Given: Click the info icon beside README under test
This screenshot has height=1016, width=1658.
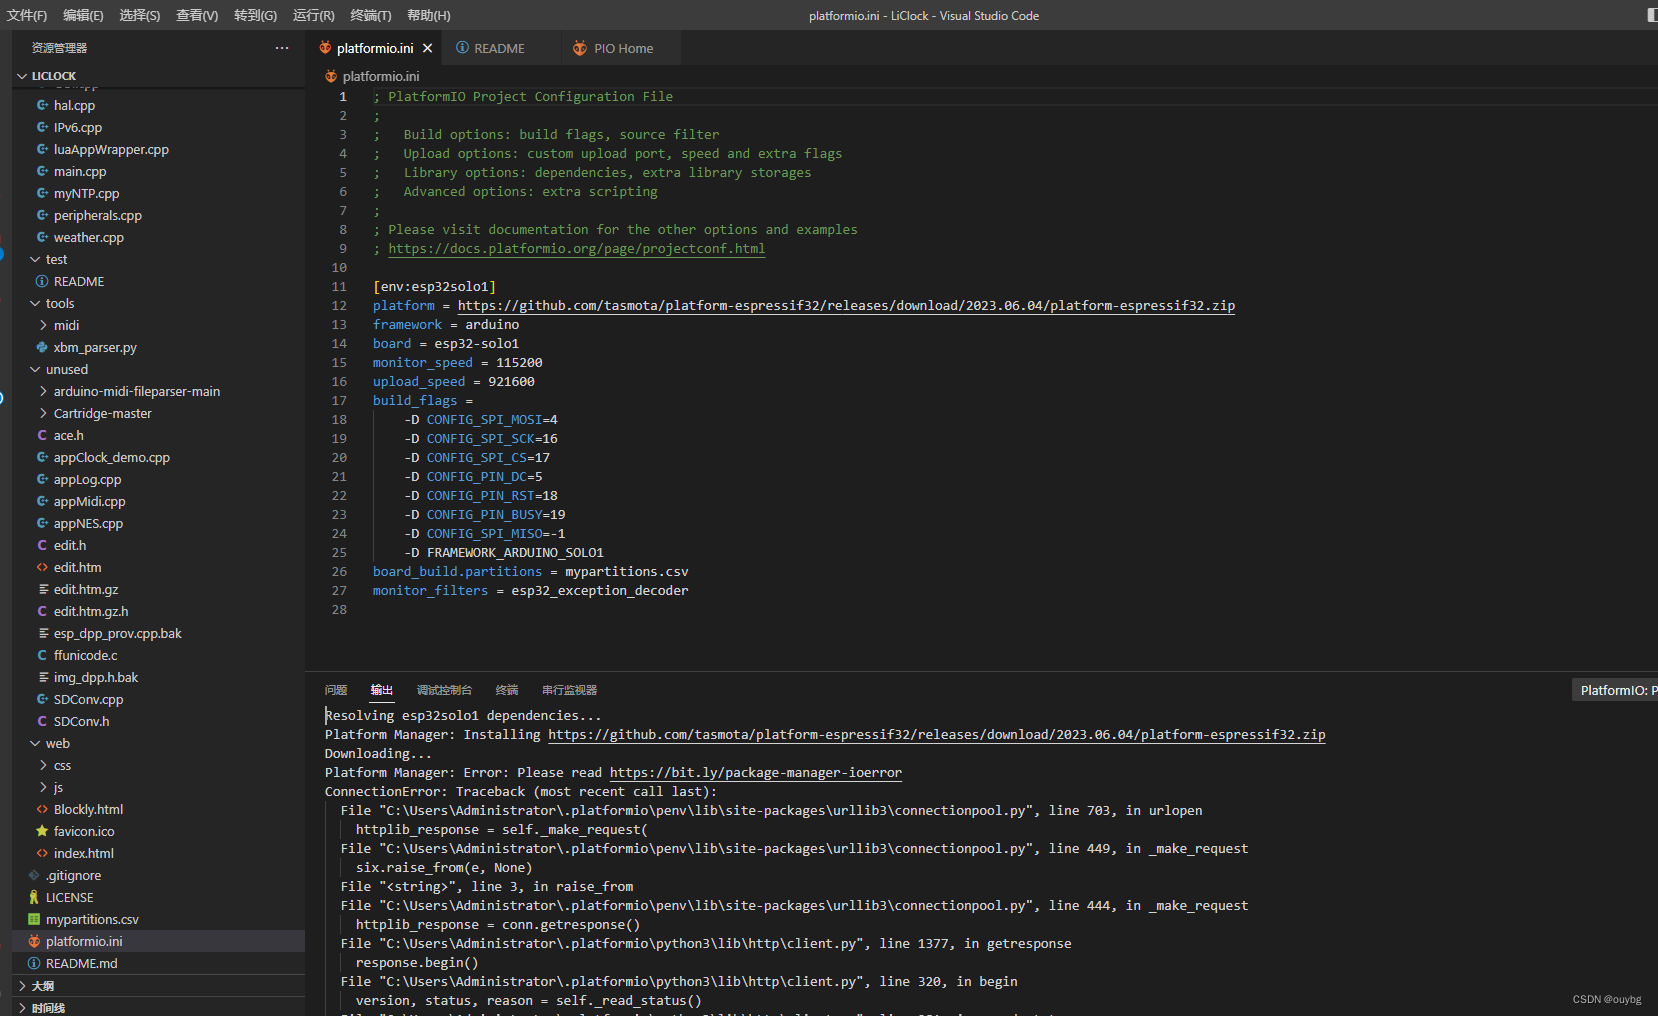Looking at the screenshot, I should (42, 281).
